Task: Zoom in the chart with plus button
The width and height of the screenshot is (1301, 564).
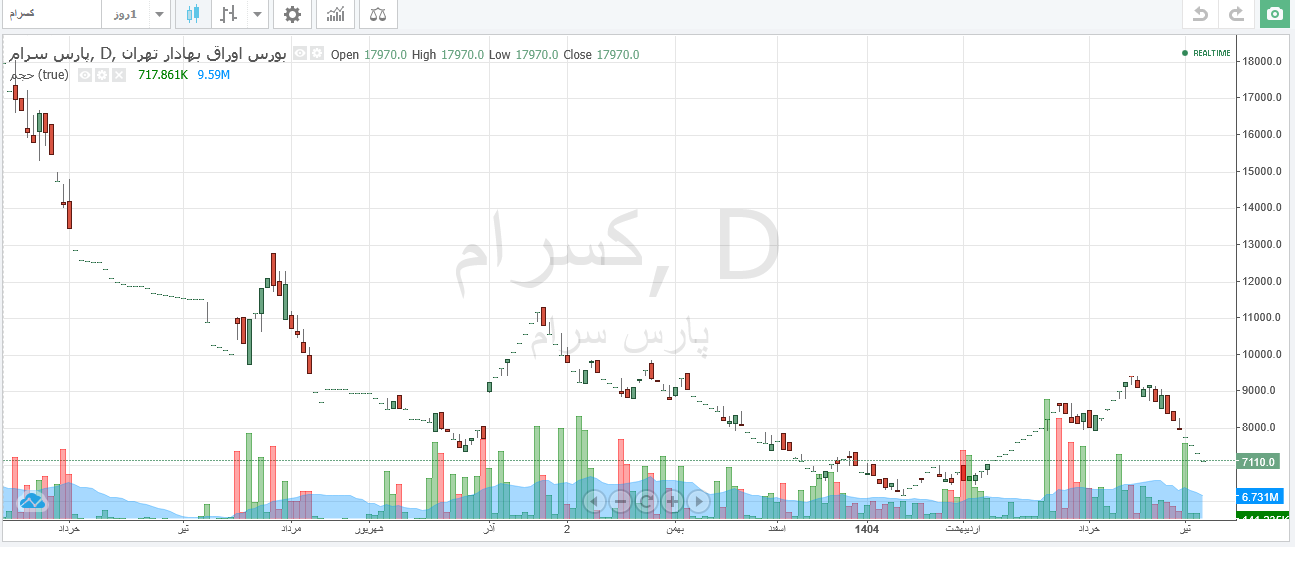Action: coord(672,501)
